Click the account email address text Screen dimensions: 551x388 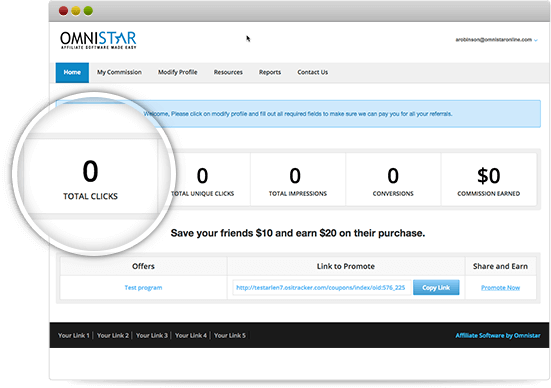494,40
